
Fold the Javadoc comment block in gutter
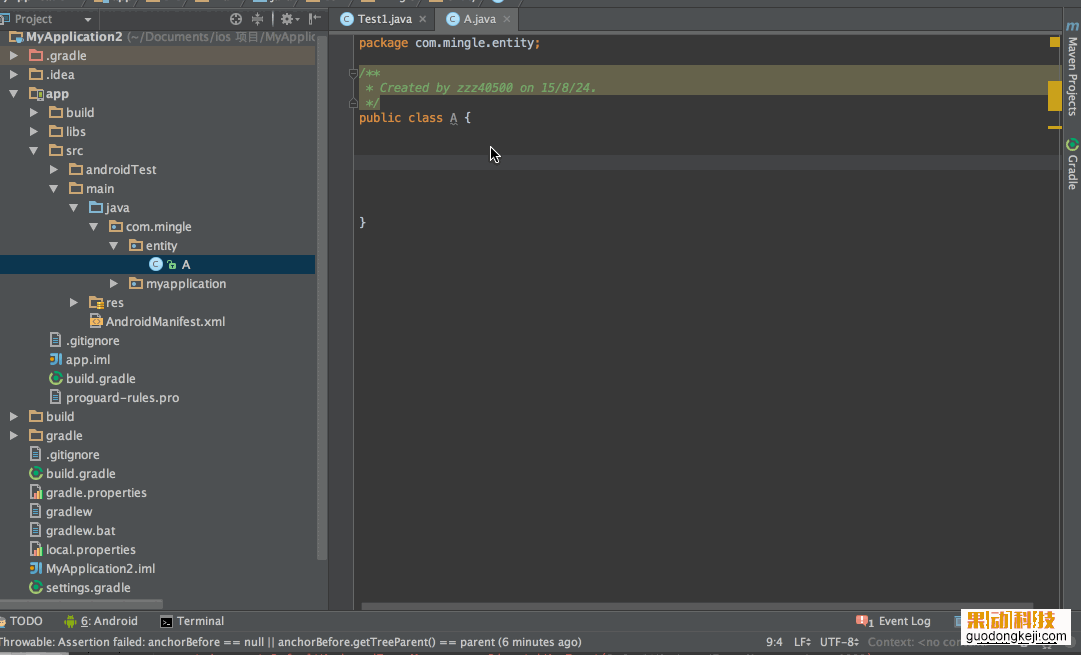coord(353,73)
